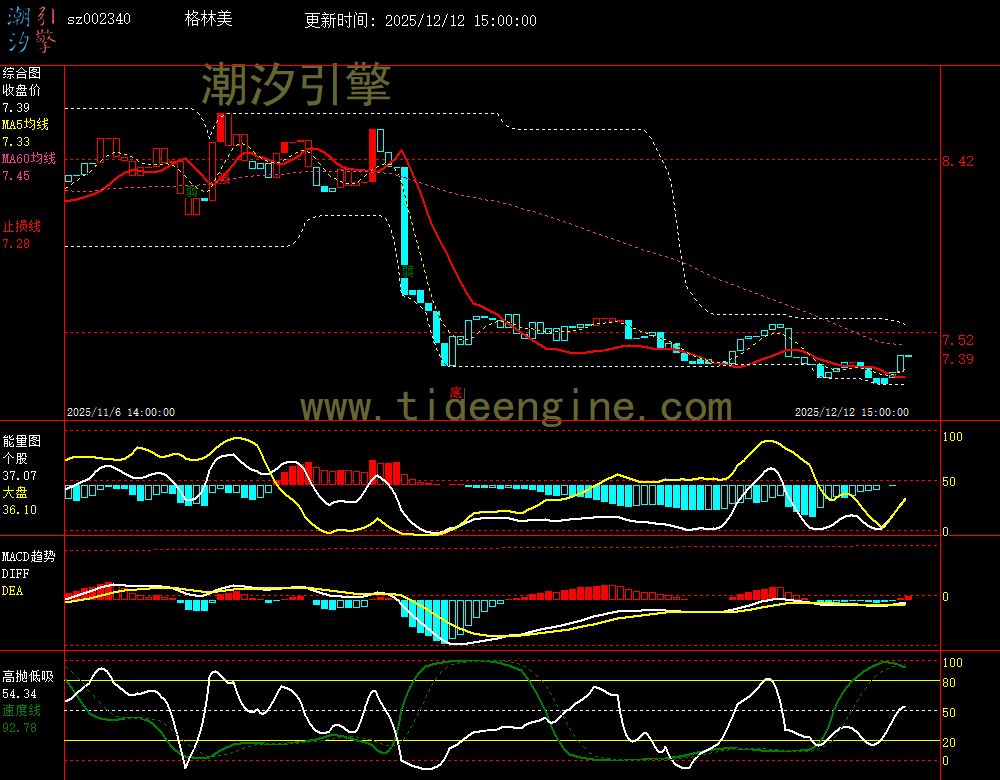This screenshot has height=780, width=1000.
Task: Click the green 速度线 legend label
Action: (x=20, y=710)
